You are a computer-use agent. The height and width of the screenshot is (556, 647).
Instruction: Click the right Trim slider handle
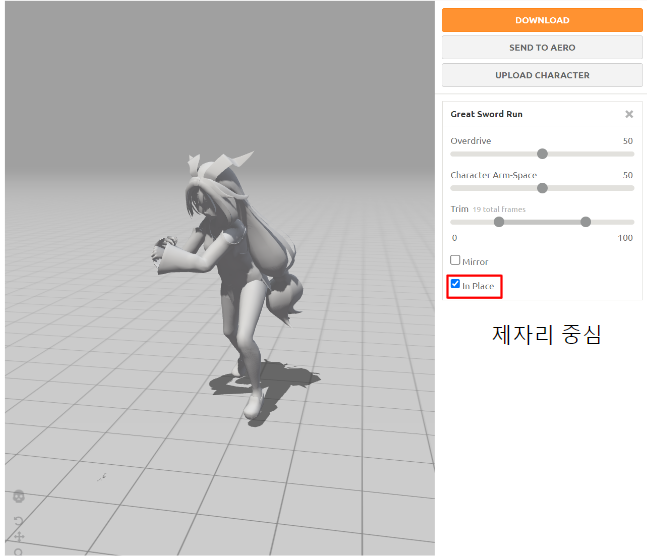pyautogui.click(x=586, y=222)
